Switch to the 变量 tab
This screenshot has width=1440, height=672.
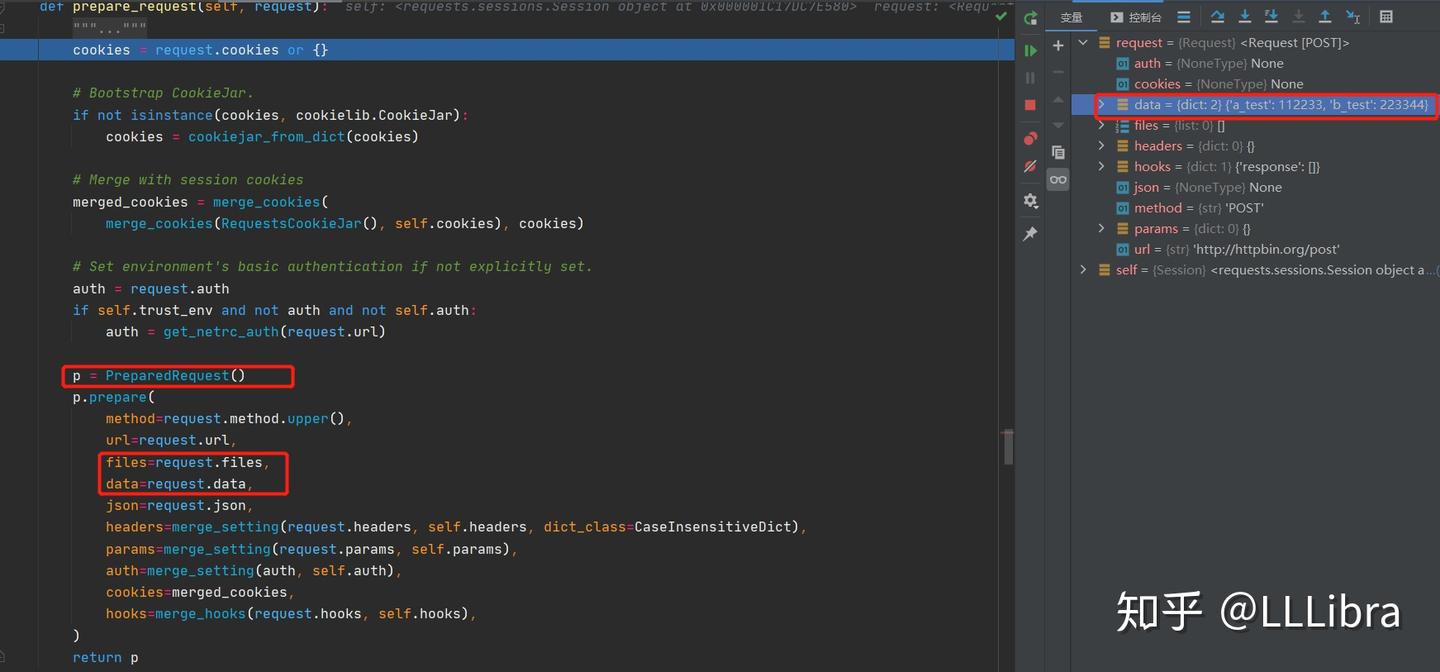coord(1071,17)
